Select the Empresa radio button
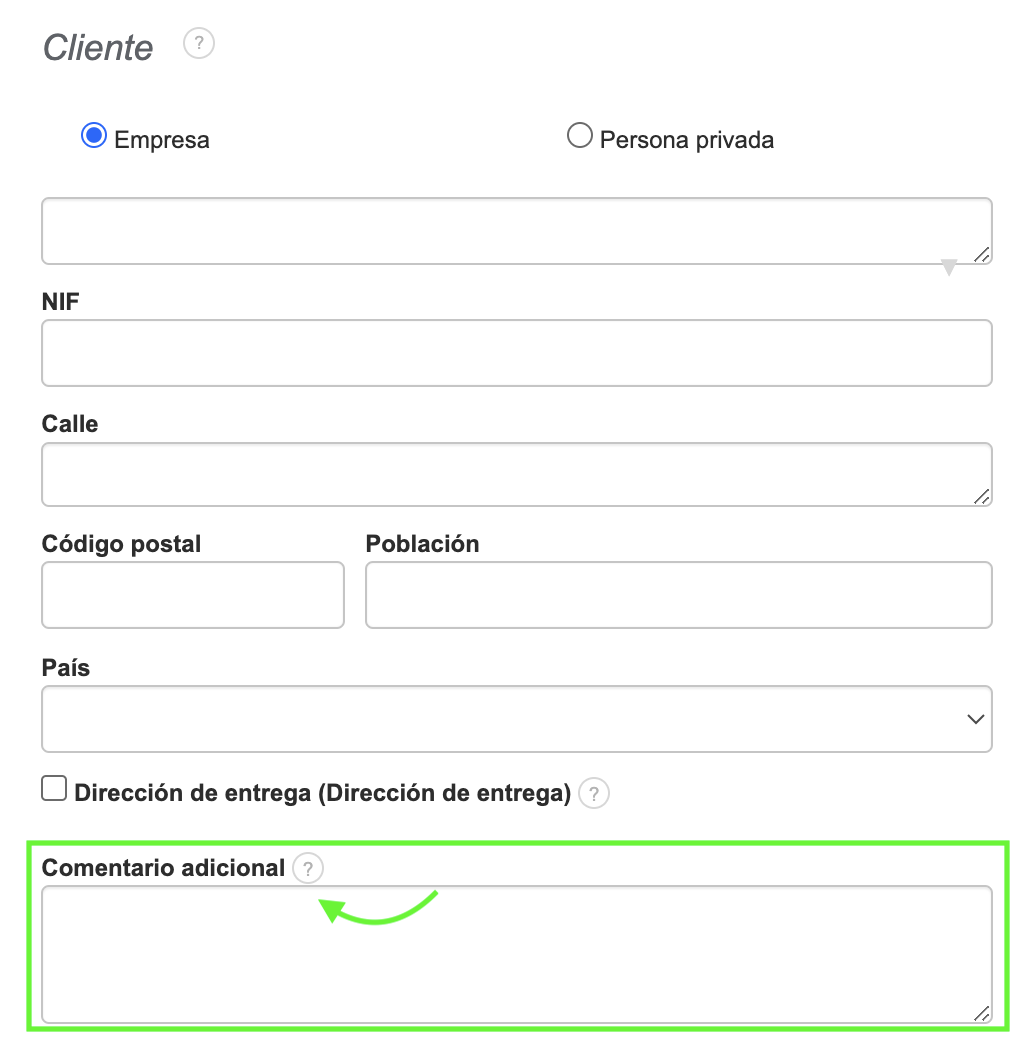This screenshot has width=1036, height=1044. 94,136
